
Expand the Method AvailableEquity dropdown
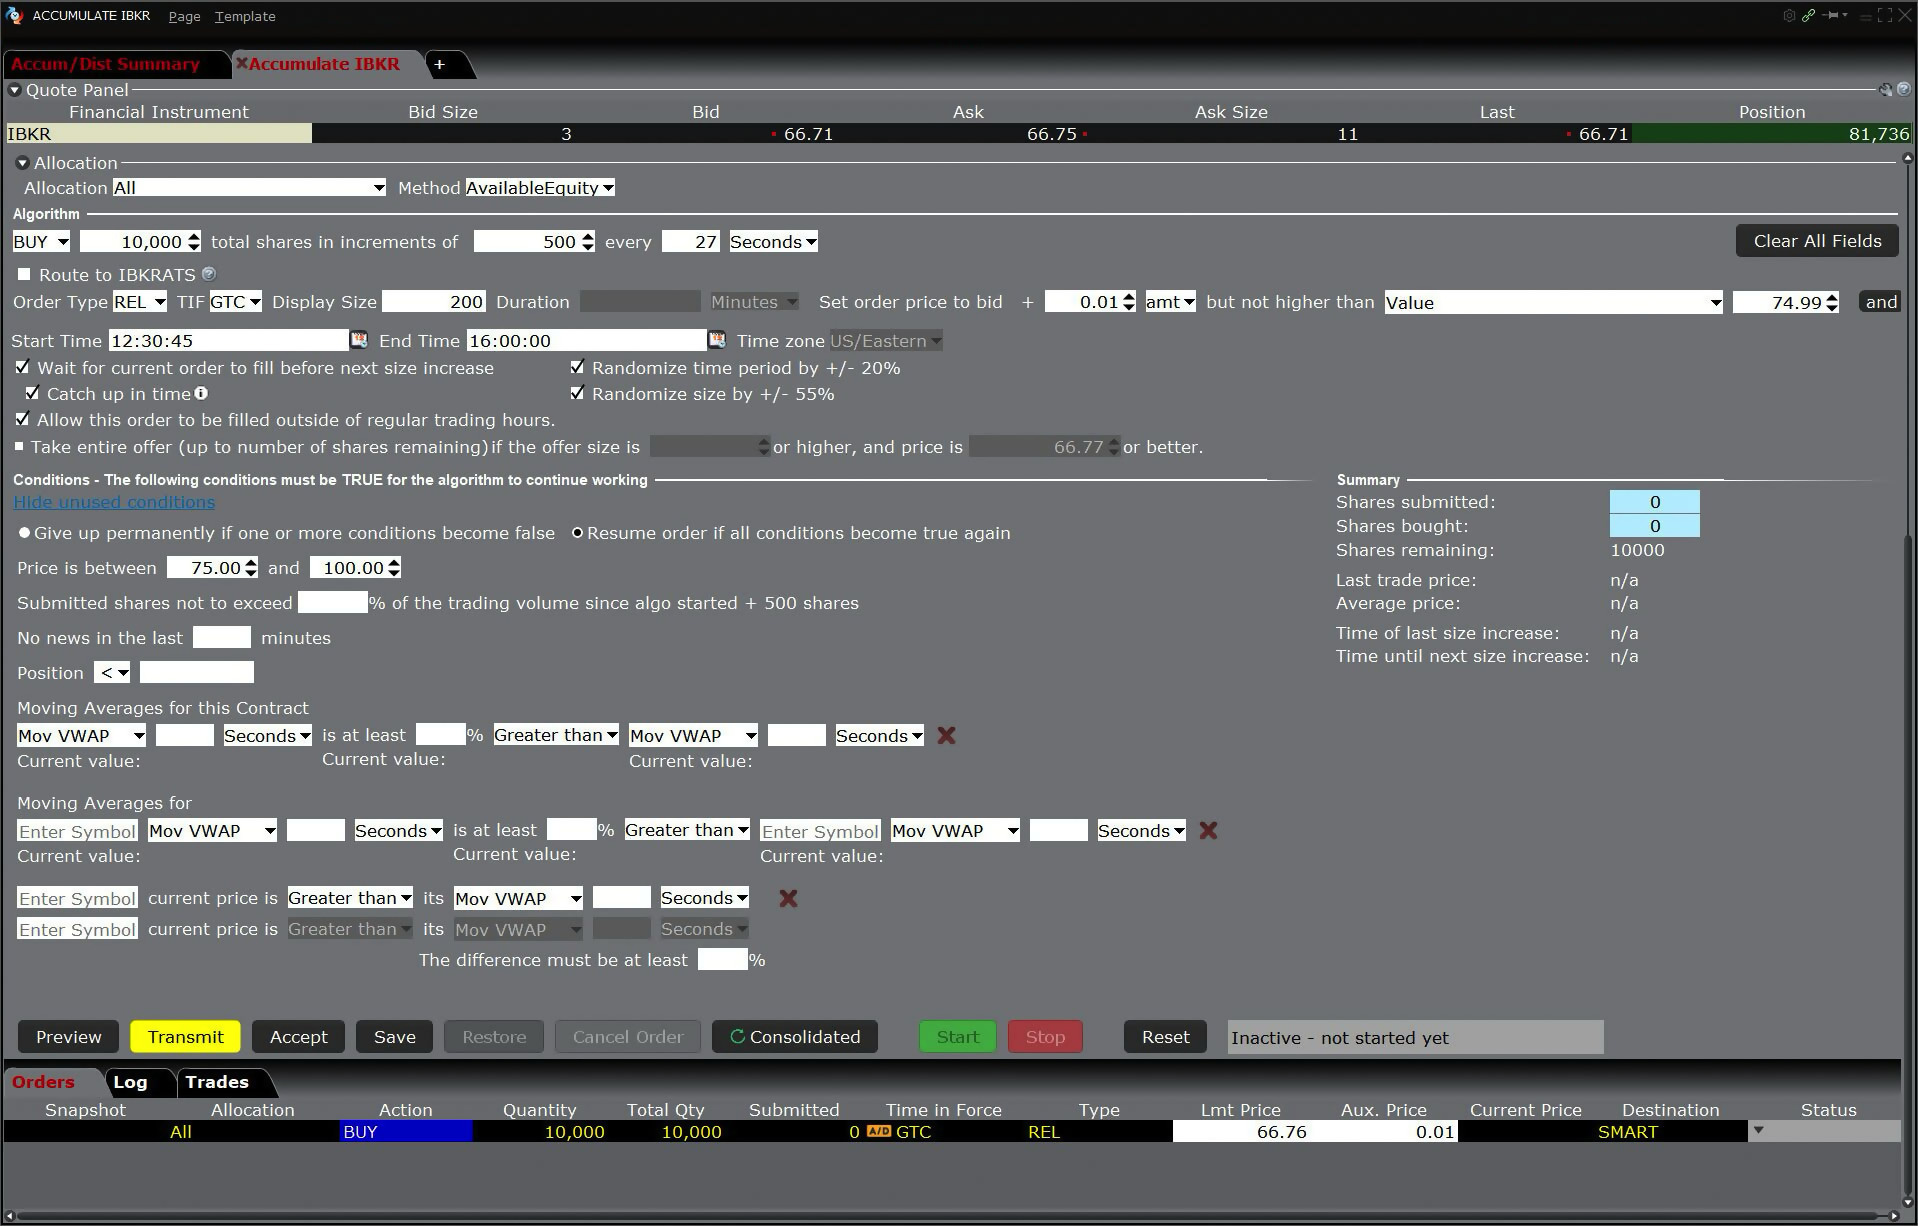click(540, 188)
